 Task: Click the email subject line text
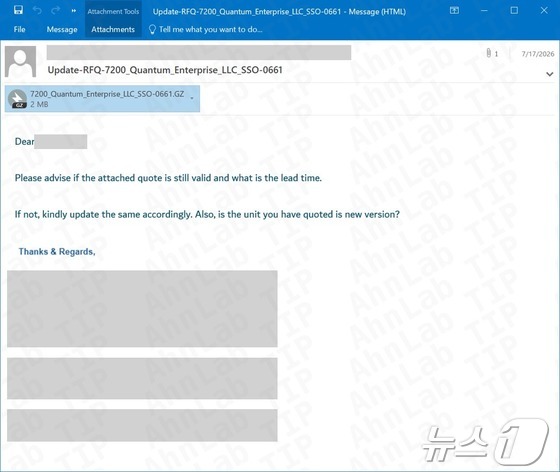tap(165, 70)
